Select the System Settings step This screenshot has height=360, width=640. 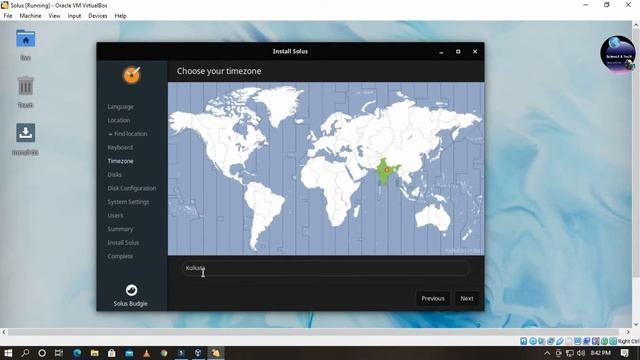click(x=128, y=202)
